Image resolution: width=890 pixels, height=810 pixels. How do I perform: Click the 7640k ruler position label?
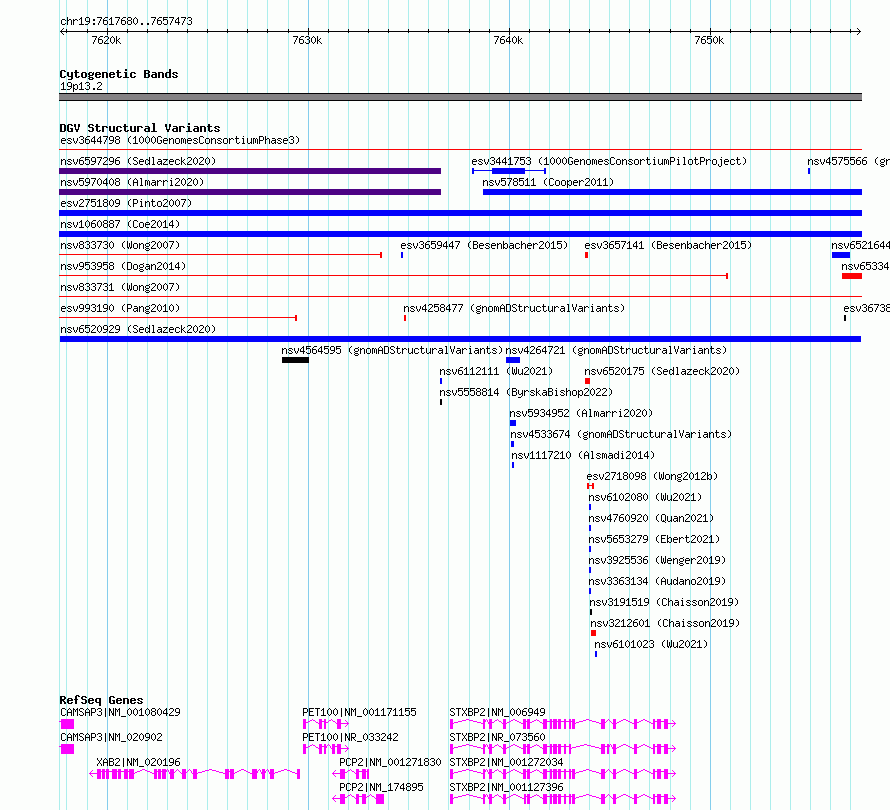pos(508,40)
